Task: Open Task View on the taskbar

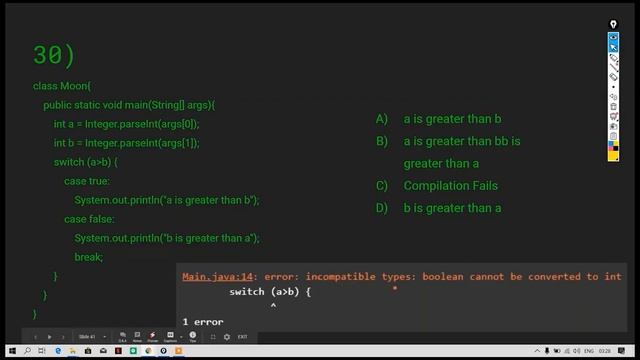Action: pyautogui.click(x=42, y=351)
